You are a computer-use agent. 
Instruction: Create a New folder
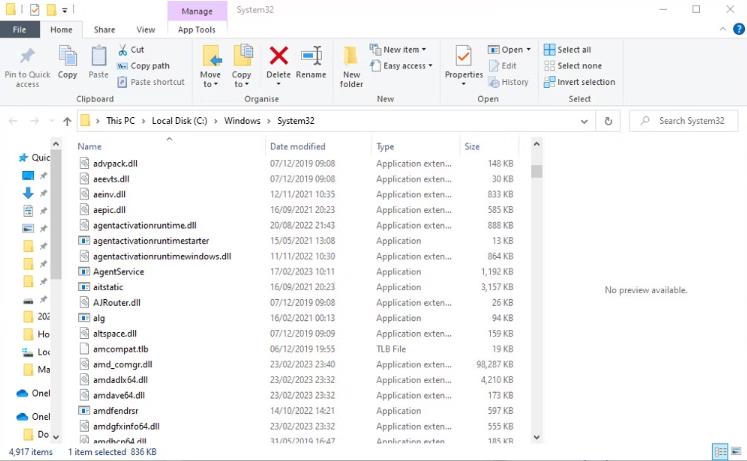[352, 66]
